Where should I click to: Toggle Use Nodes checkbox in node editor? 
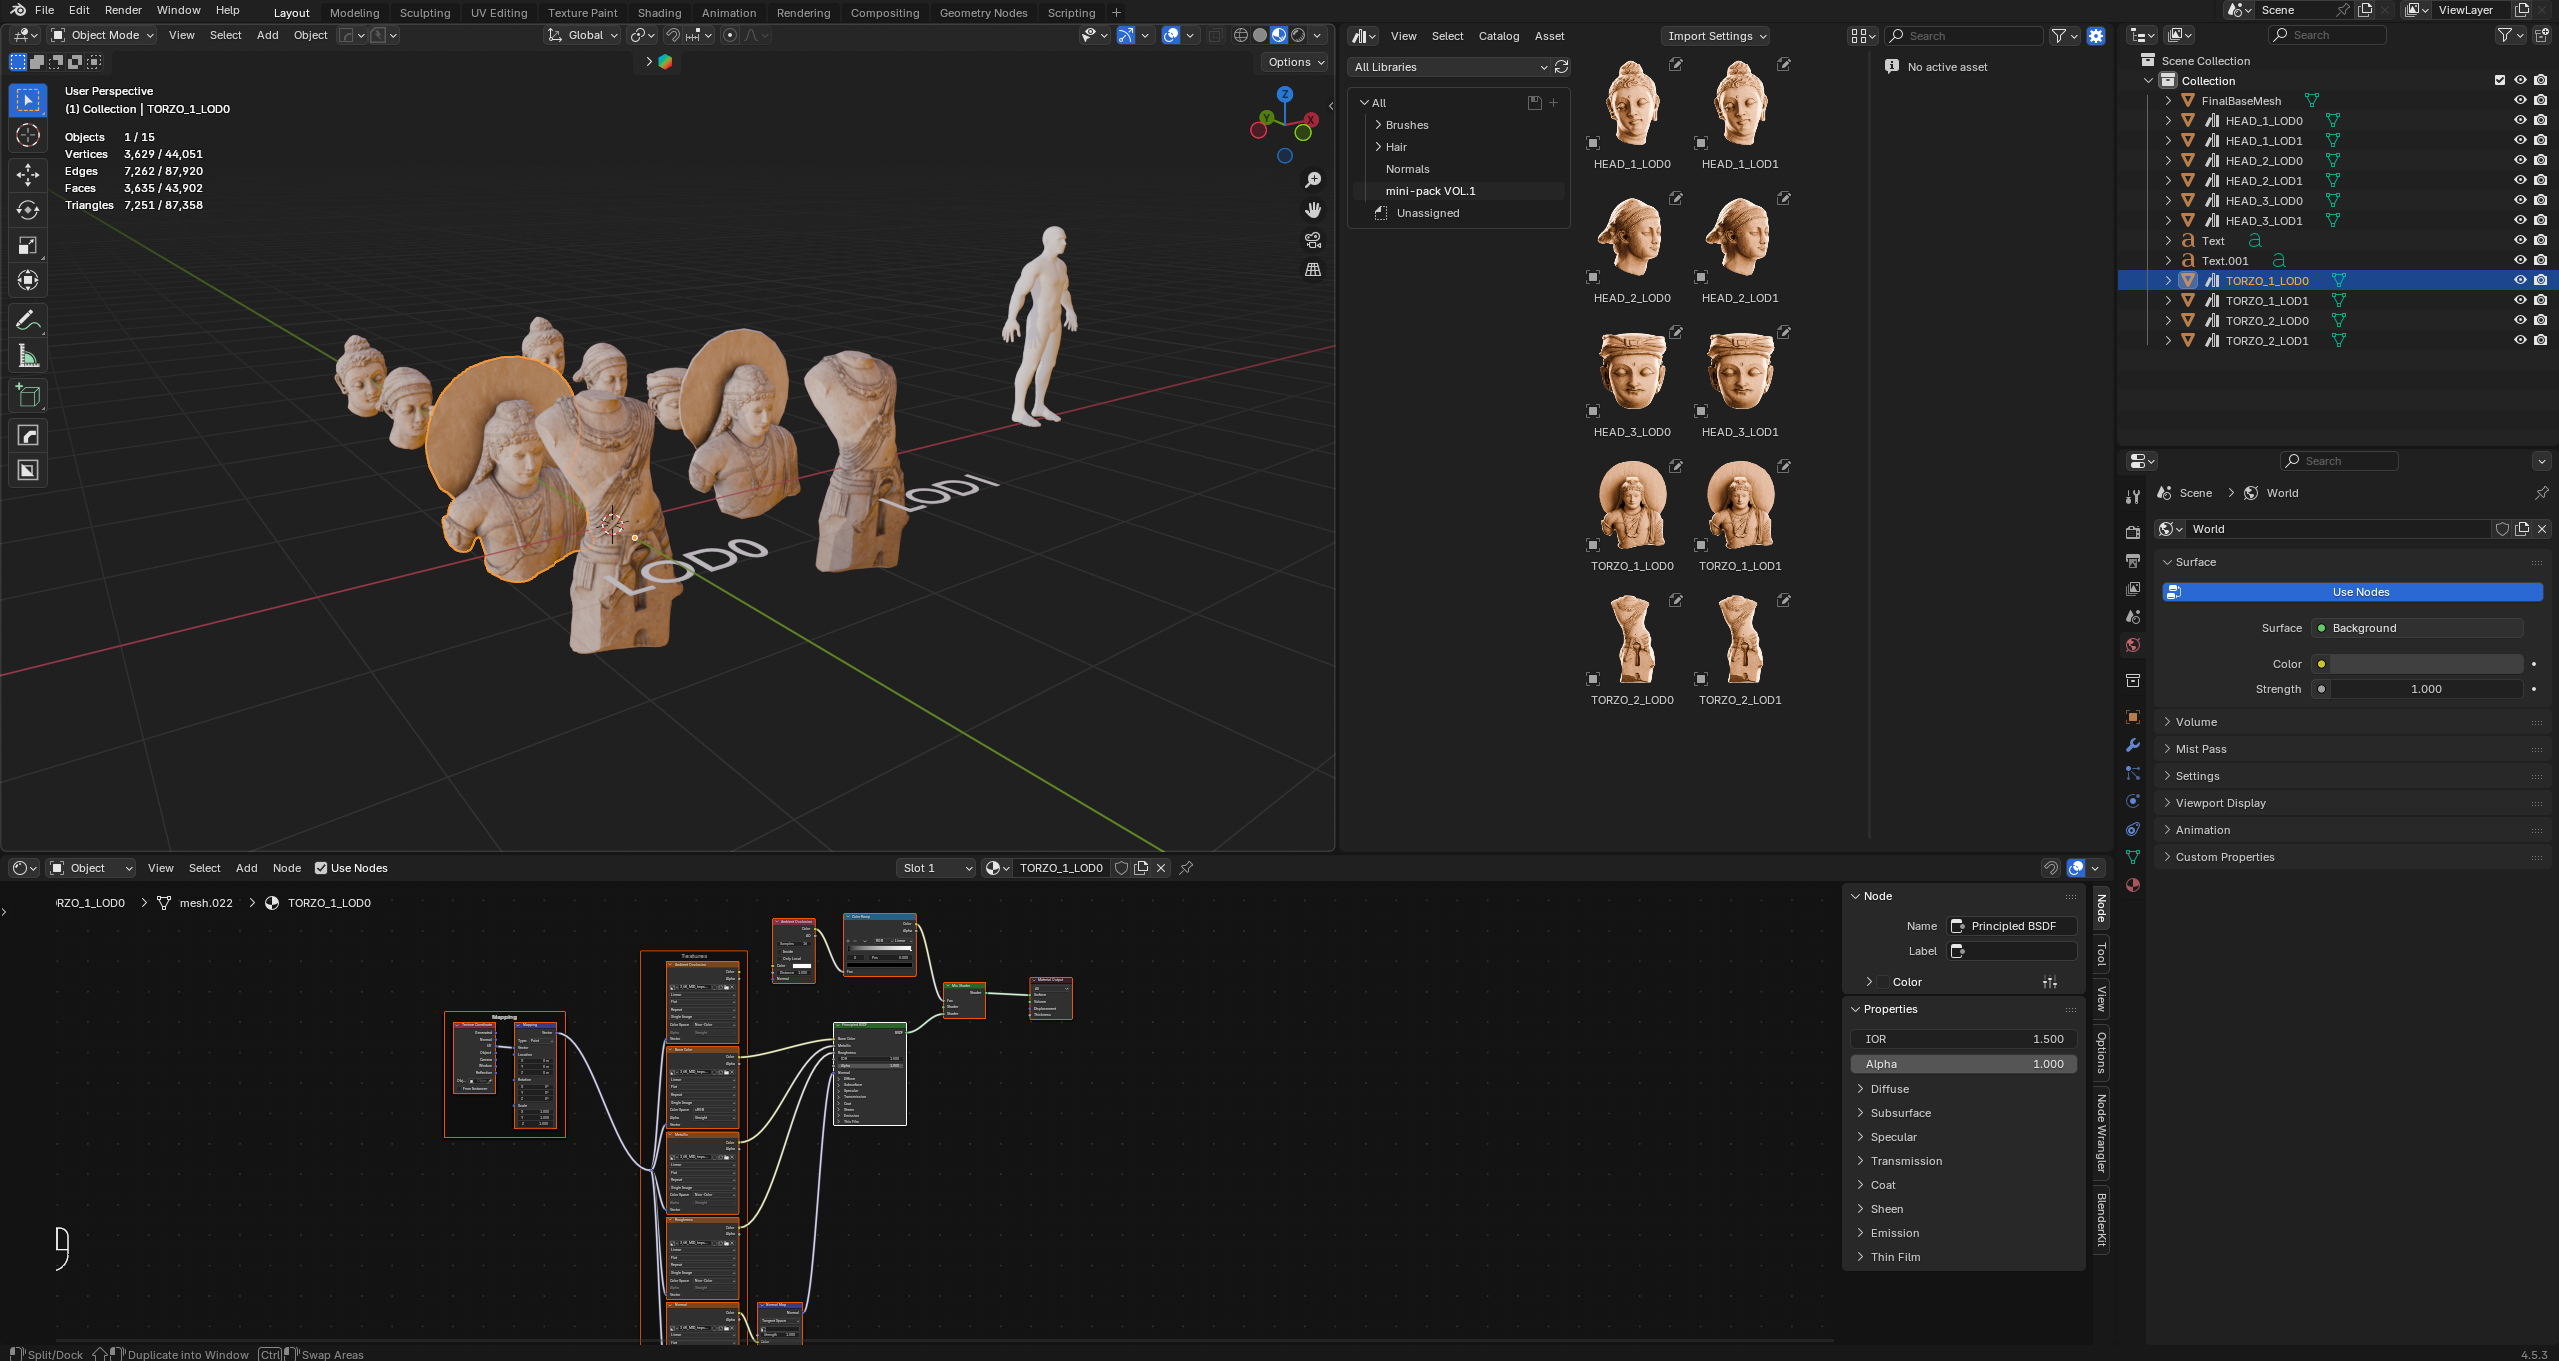coord(321,868)
